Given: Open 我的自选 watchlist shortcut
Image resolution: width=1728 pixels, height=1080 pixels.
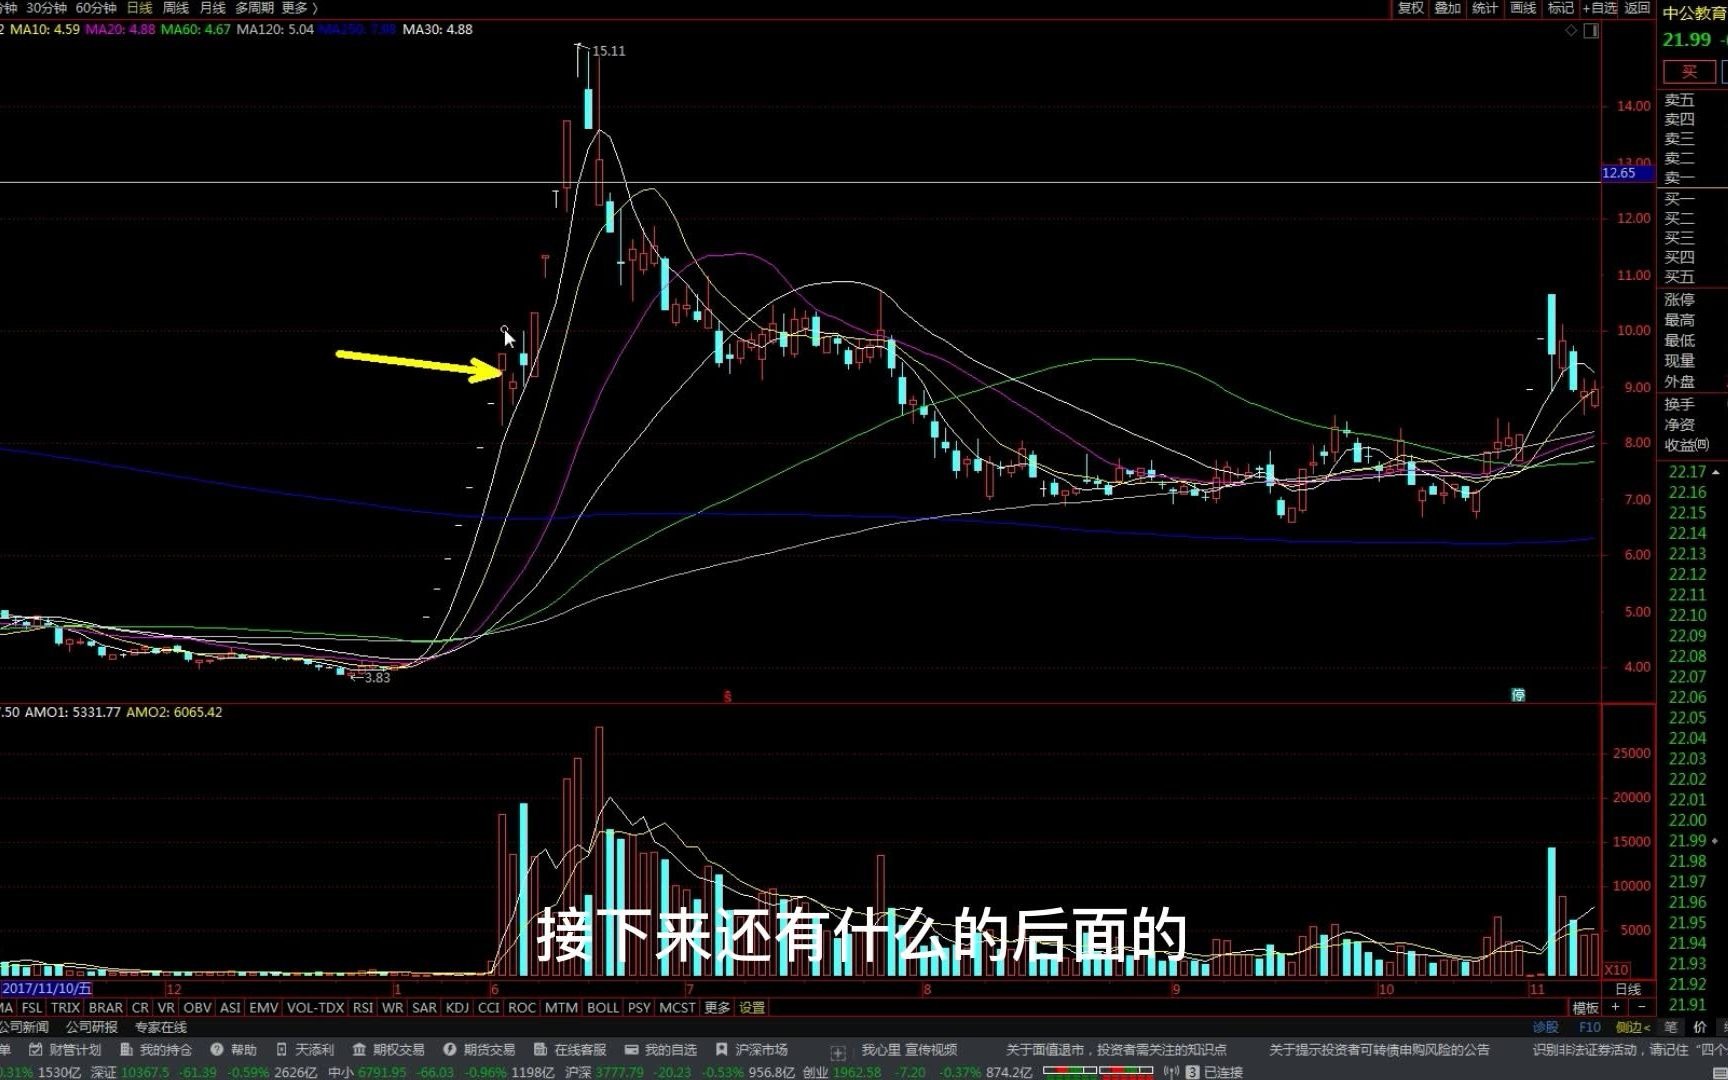Looking at the screenshot, I should [x=660, y=1049].
